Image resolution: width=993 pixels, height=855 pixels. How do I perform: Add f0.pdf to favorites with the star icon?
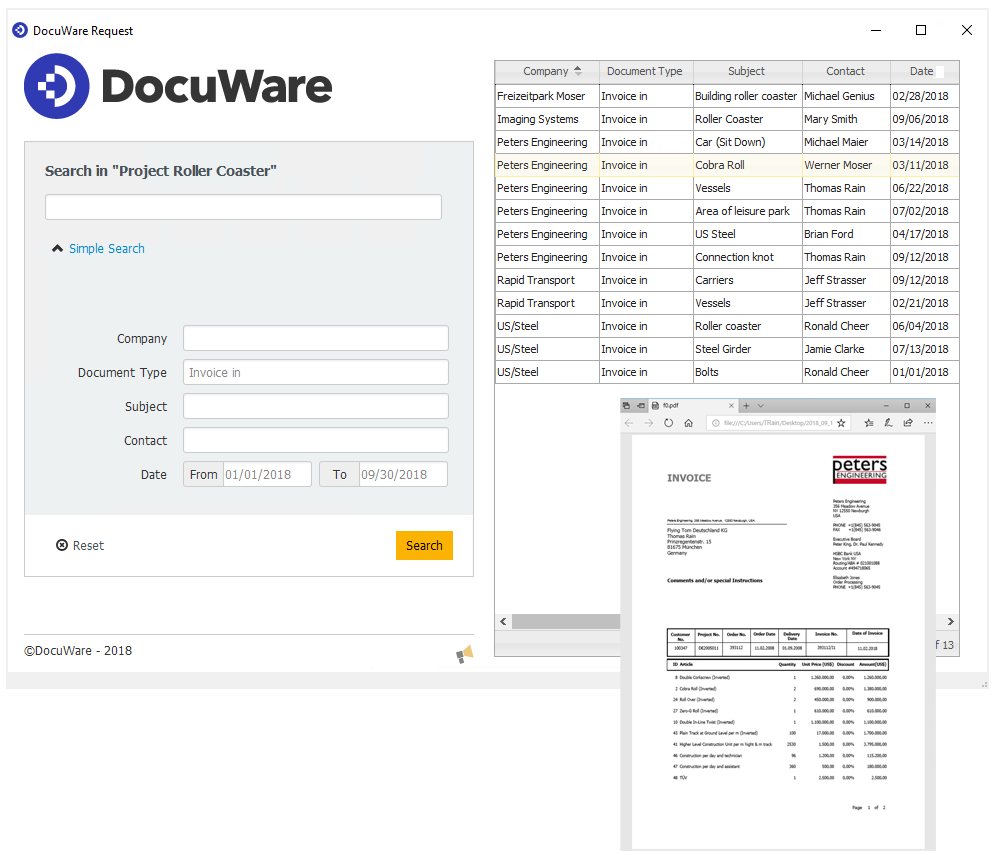(841, 422)
